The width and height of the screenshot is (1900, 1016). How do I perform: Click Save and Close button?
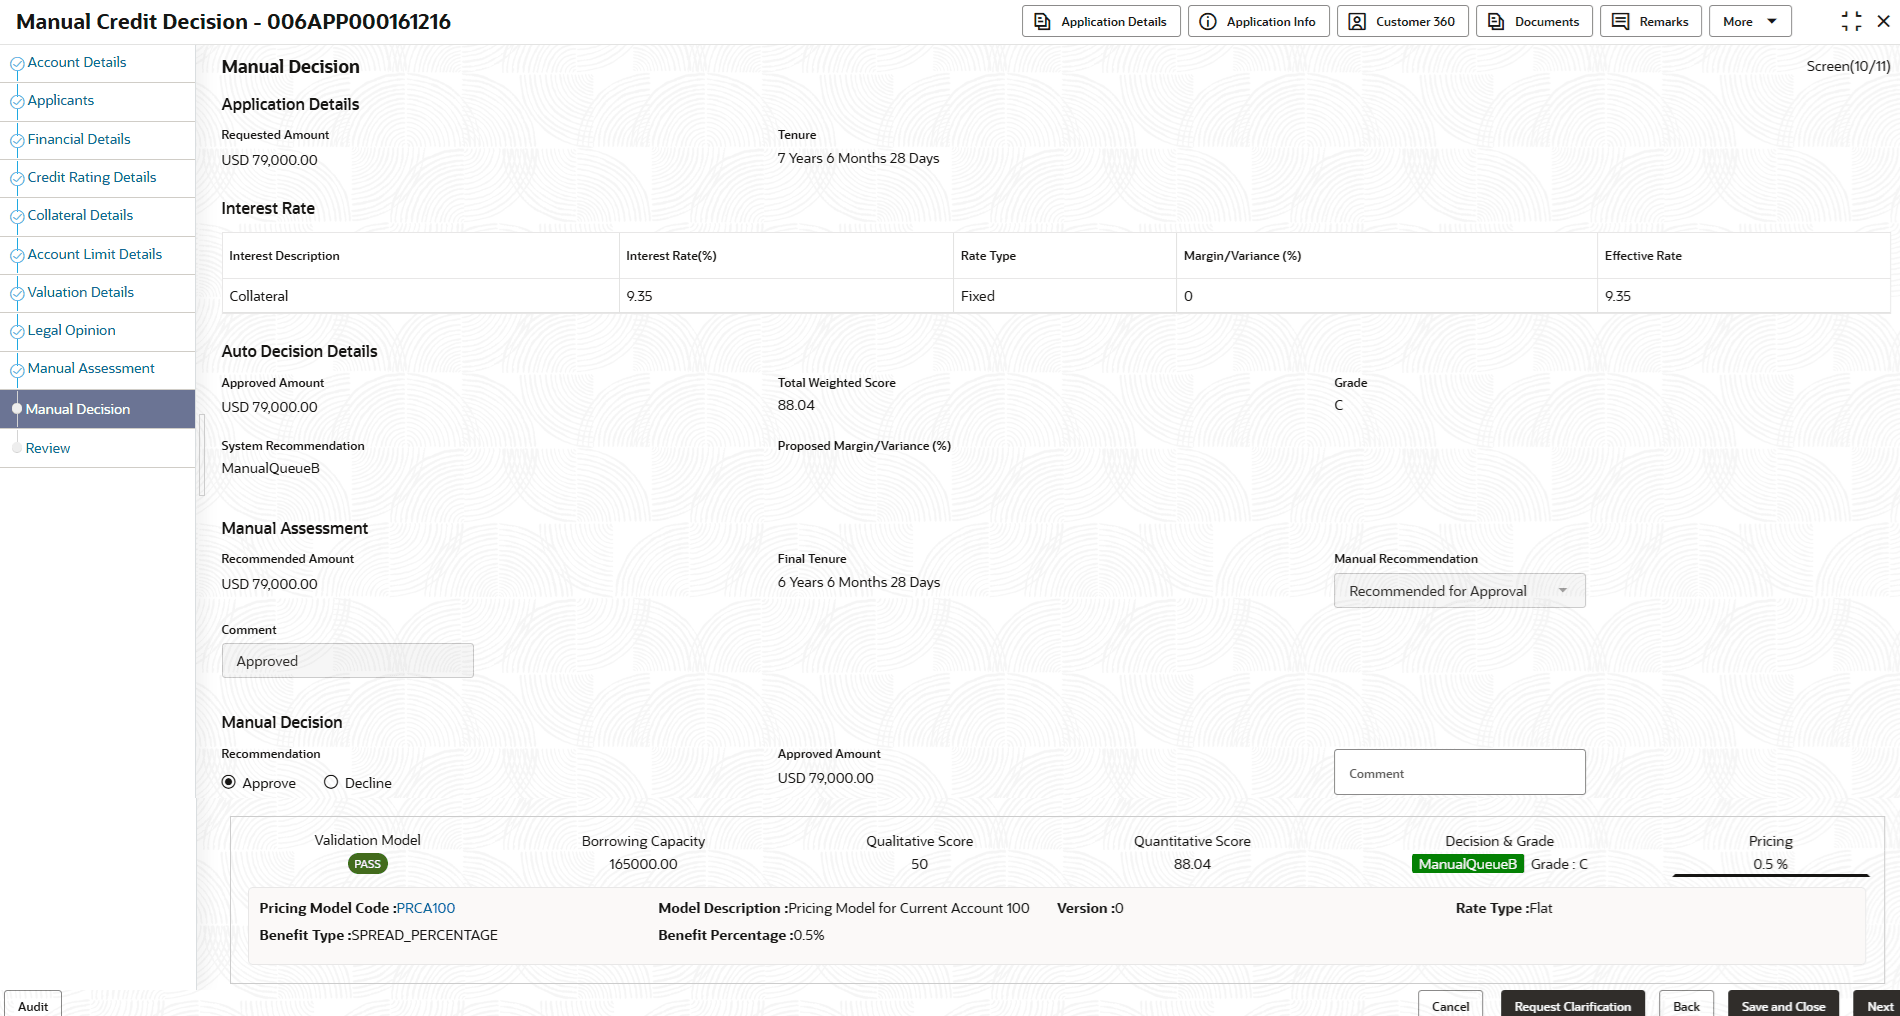(1783, 1005)
